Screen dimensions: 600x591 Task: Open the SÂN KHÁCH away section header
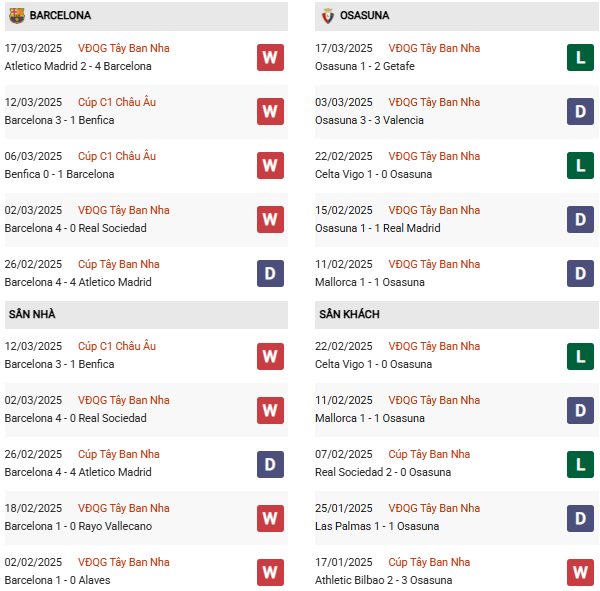point(349,314)
